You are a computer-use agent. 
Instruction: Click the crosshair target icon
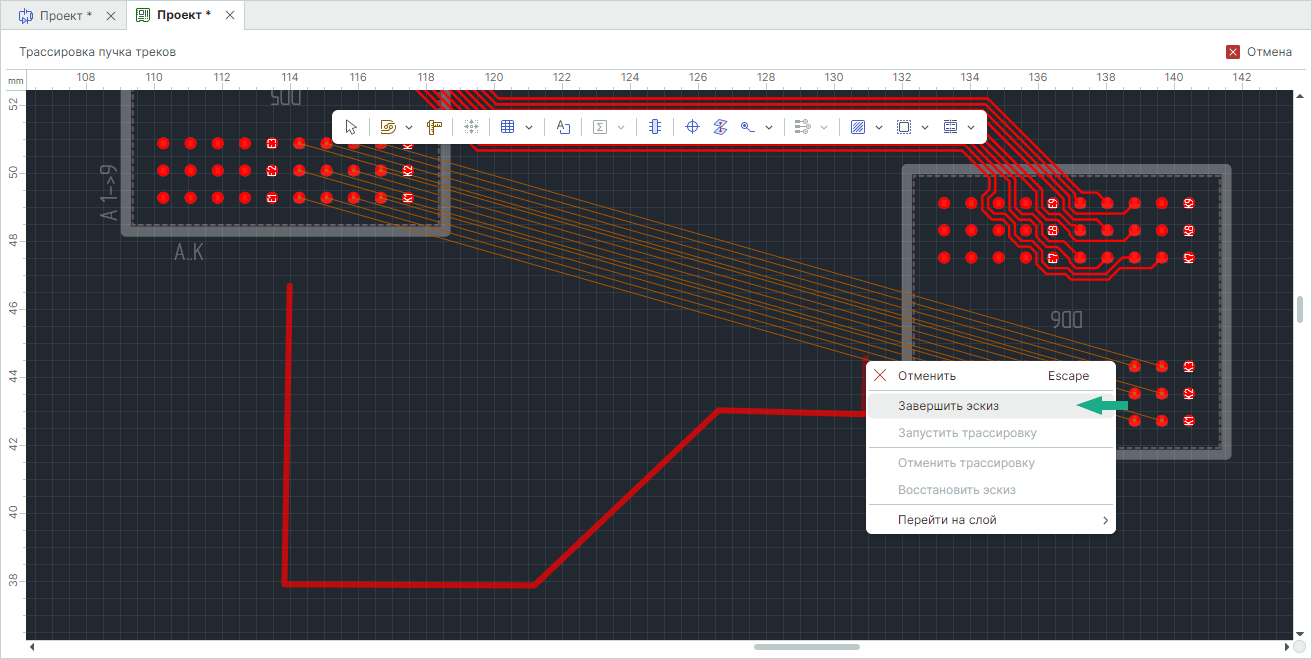[691, 127]
